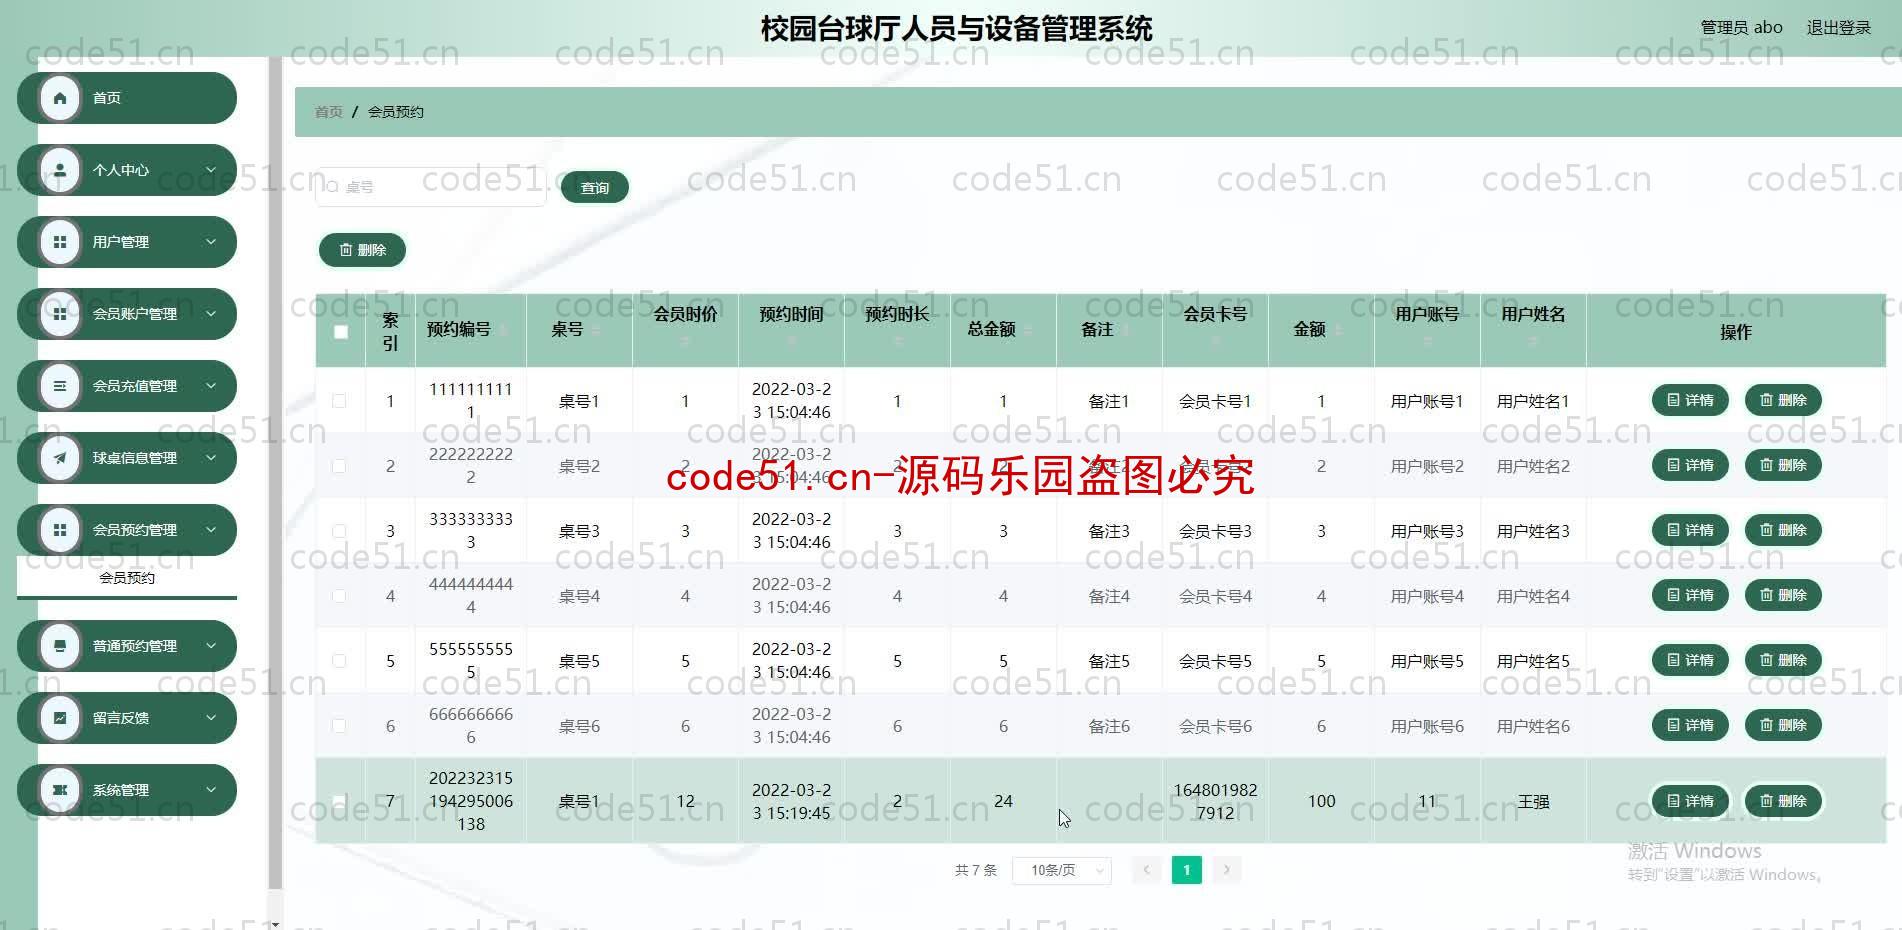Check the row 2 checkbox for 桌号2
Viewport: 1902px width, 930px height.
(339, 466)
